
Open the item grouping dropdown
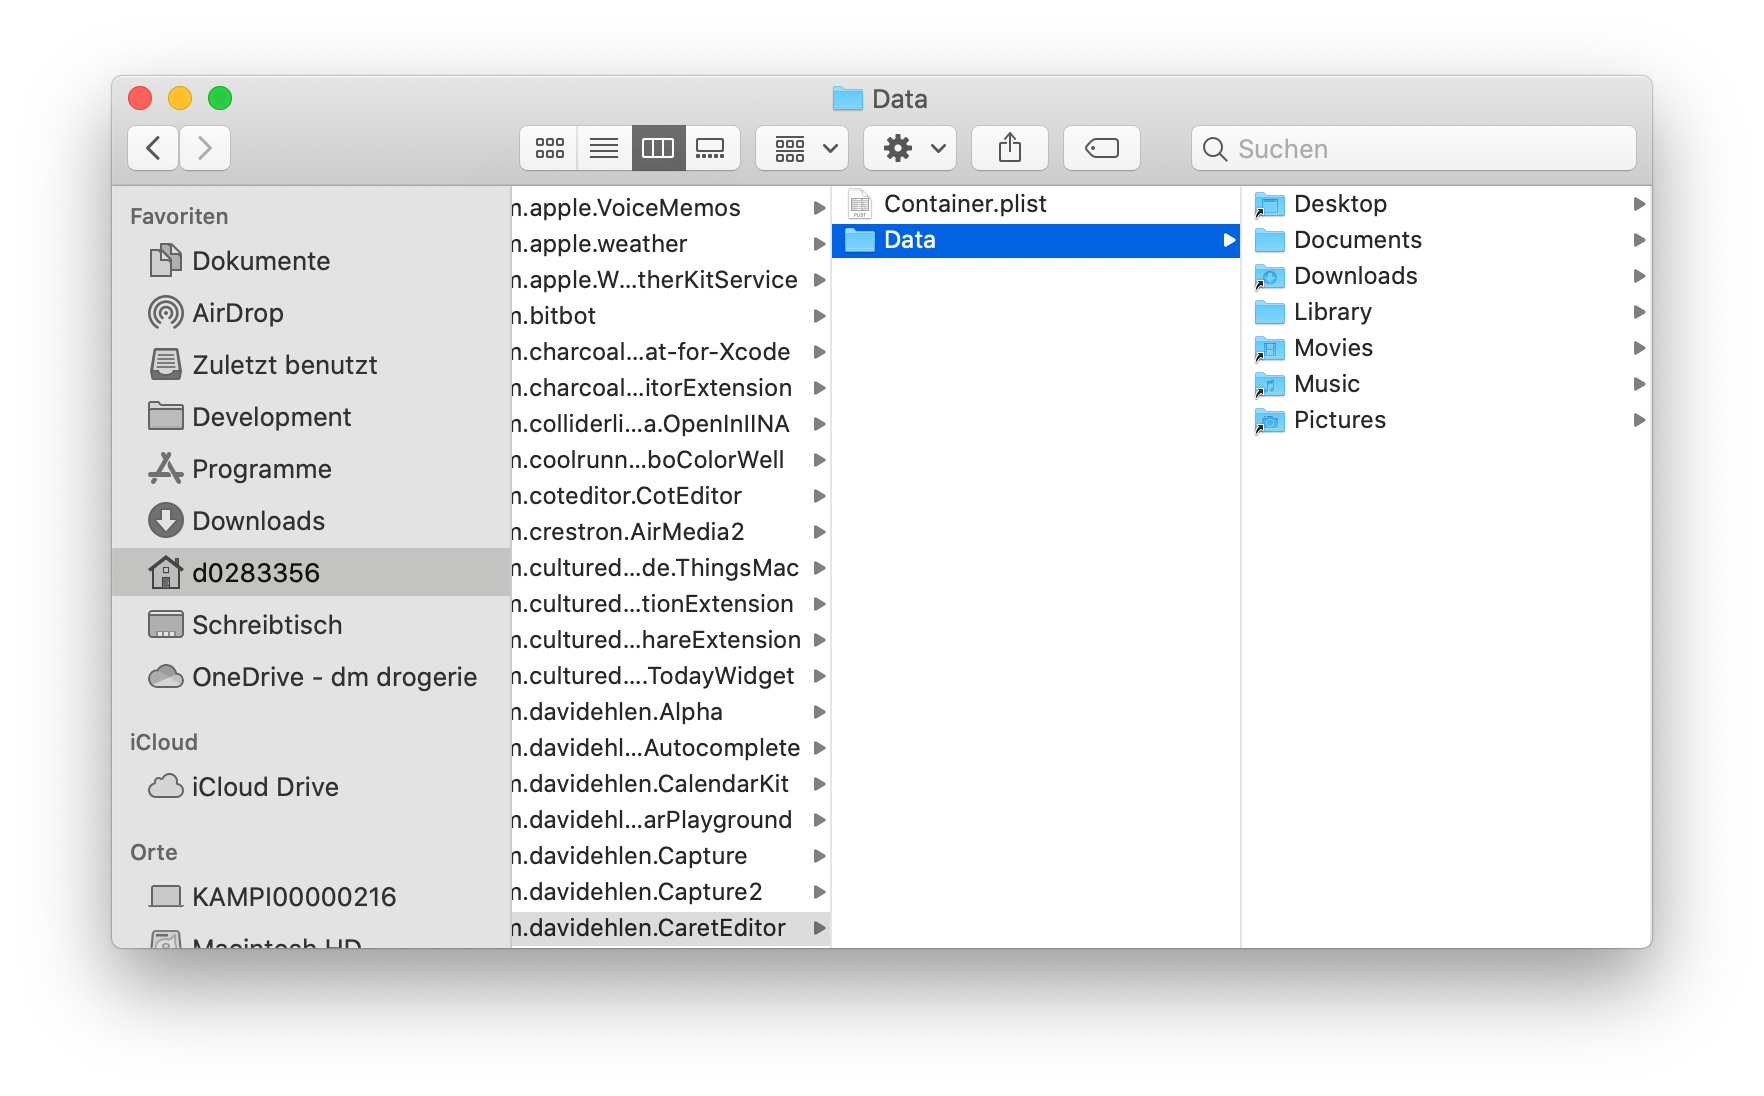[800, 147]
